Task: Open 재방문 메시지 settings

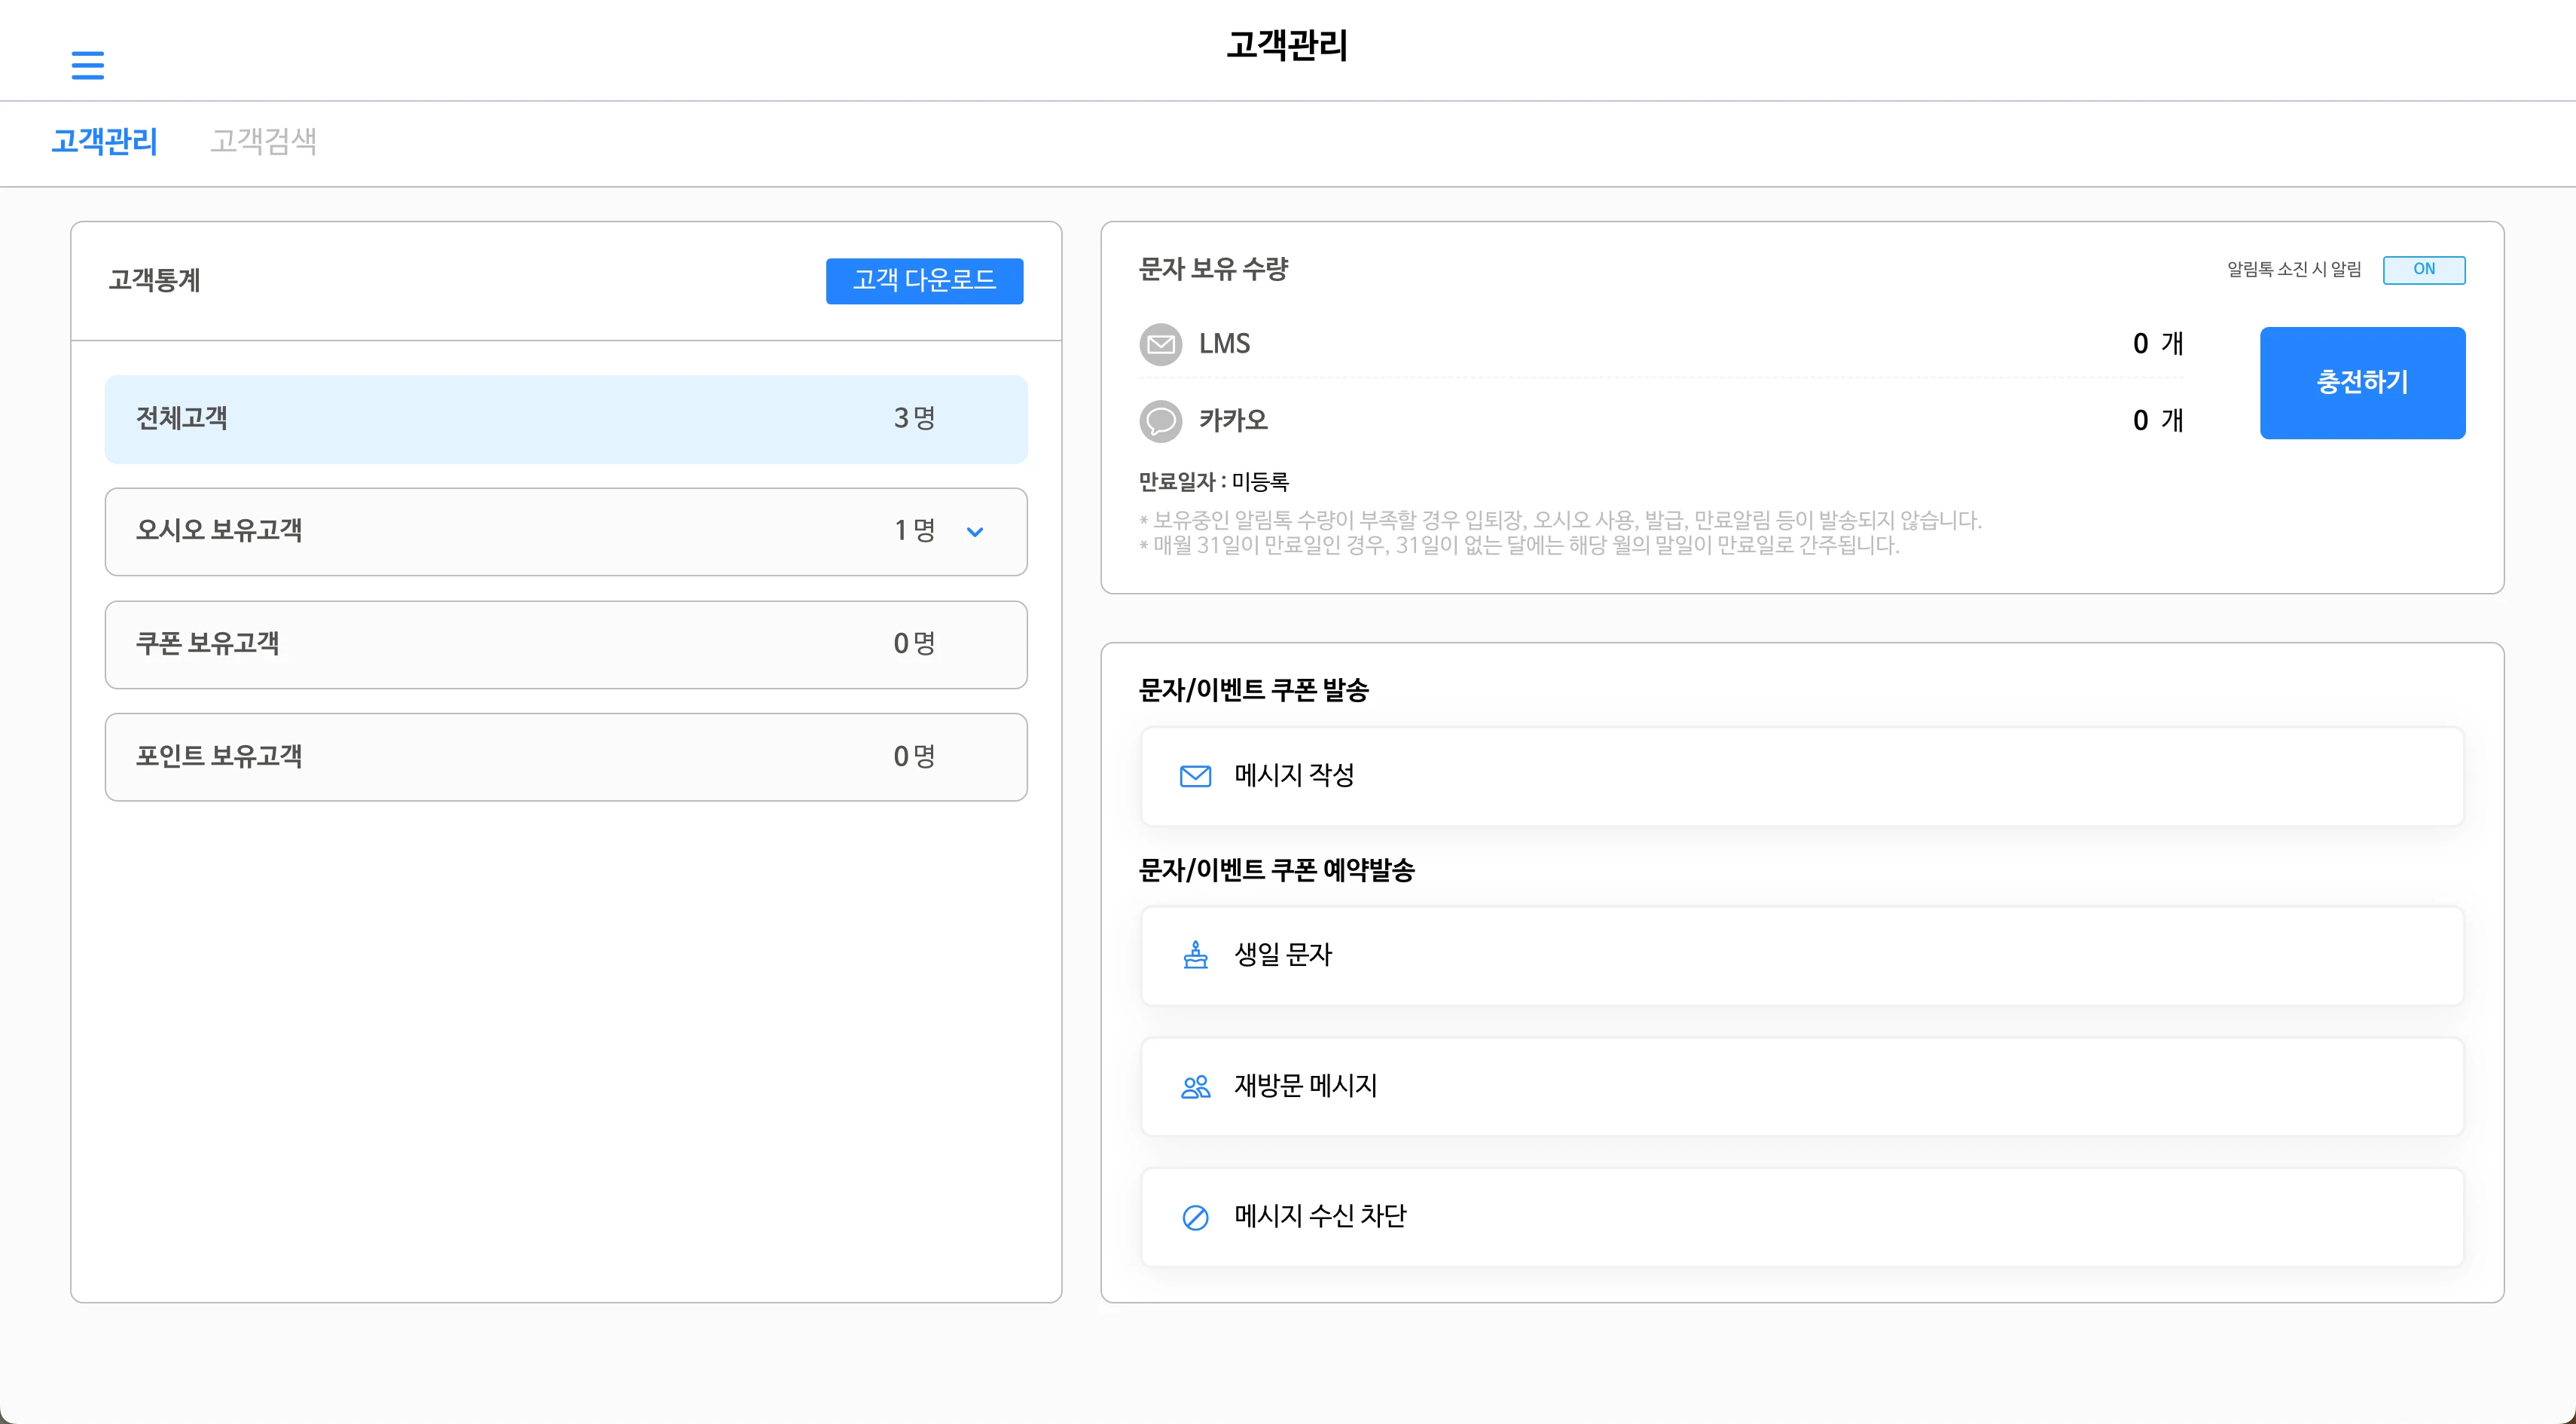Action: (x=1802, y=1087)
